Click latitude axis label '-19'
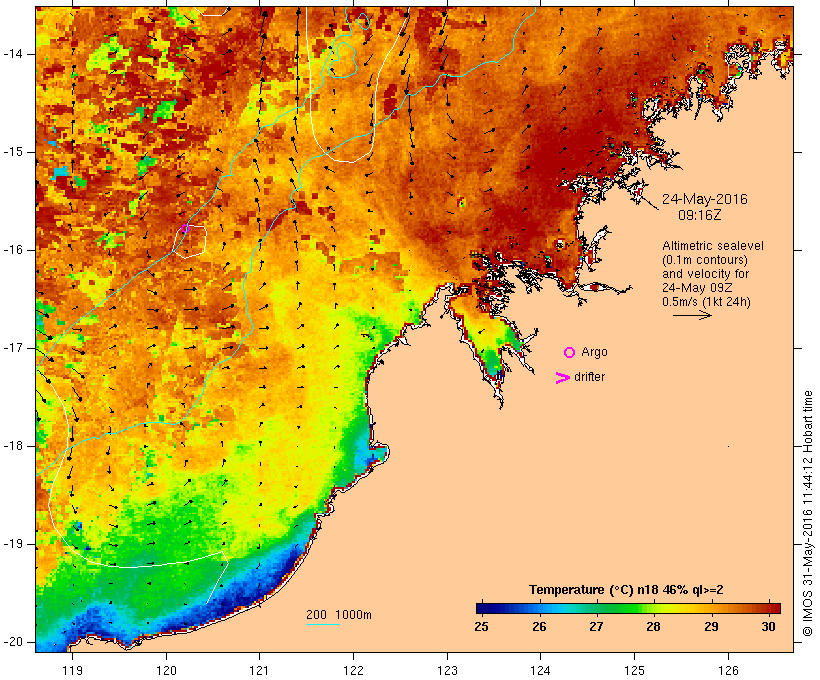This screenshot has width=820, height=680. (12, 544)
